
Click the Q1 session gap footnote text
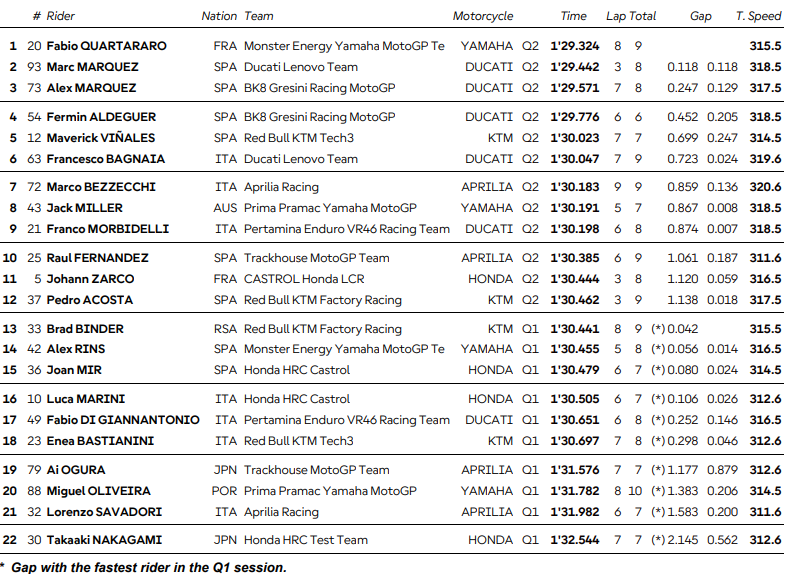(148, 567)
